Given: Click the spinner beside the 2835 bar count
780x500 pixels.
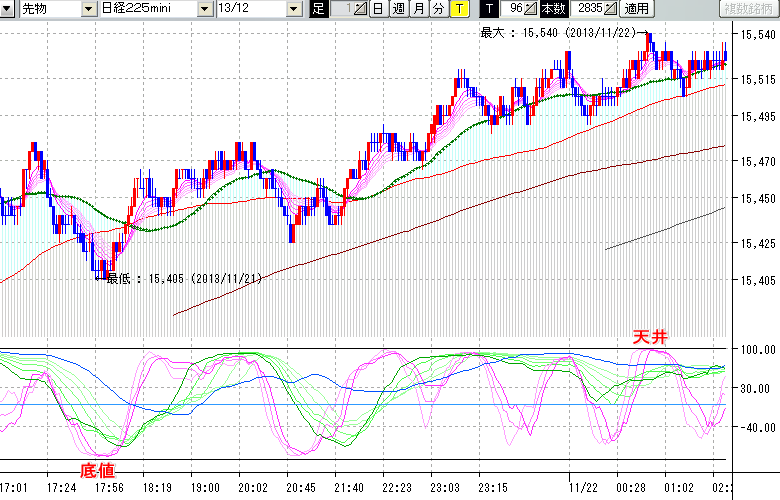Looking at the screenshot, I should [610, 9].
